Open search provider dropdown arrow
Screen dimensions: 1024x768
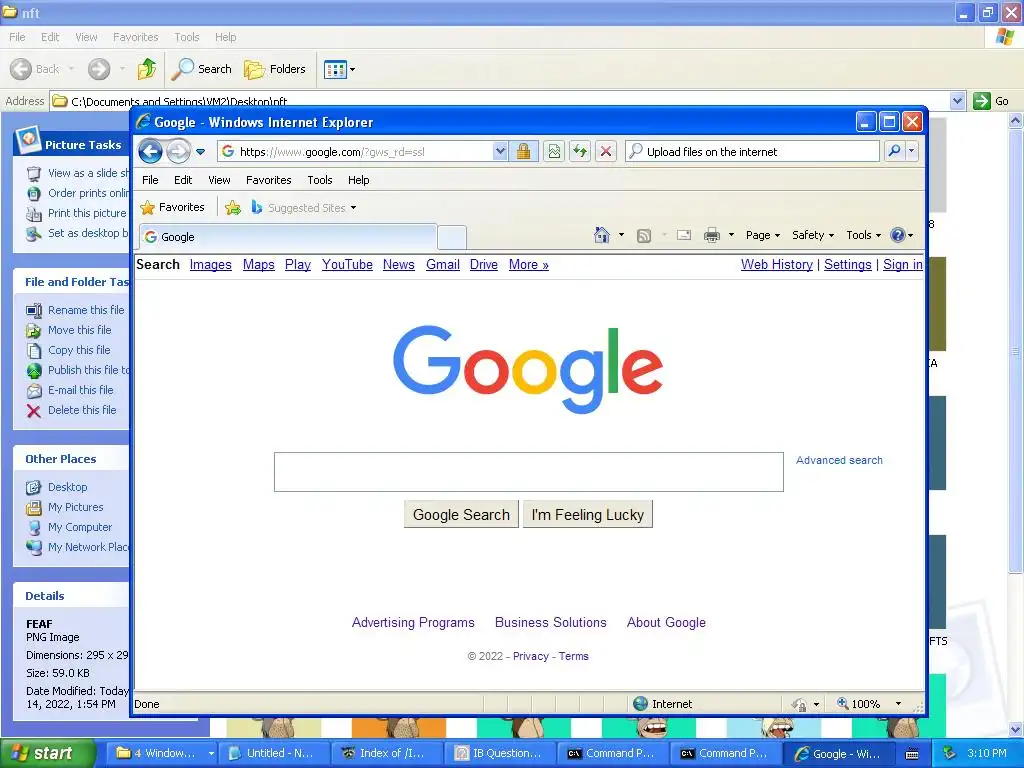coord(912,152)
